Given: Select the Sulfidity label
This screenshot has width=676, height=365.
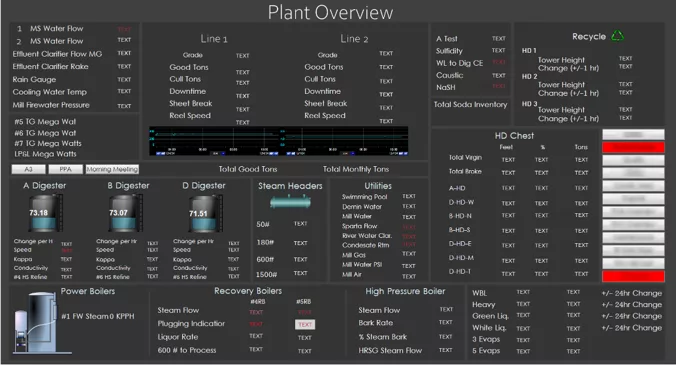Looking at the screenshot, I should point(449,51).
